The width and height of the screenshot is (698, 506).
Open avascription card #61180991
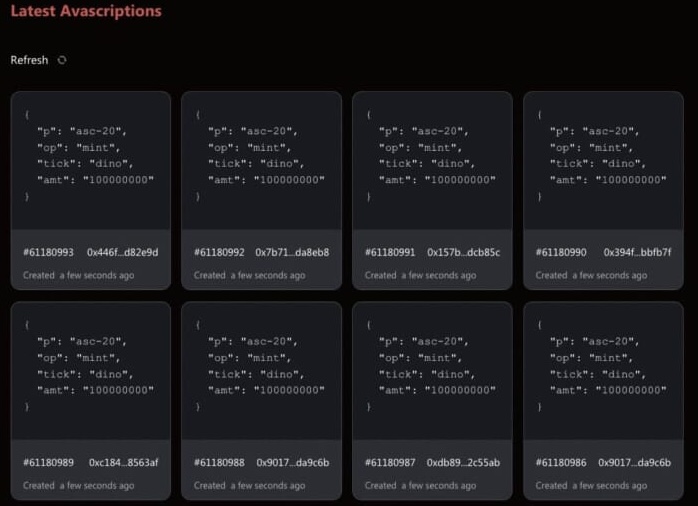(432, 190)
